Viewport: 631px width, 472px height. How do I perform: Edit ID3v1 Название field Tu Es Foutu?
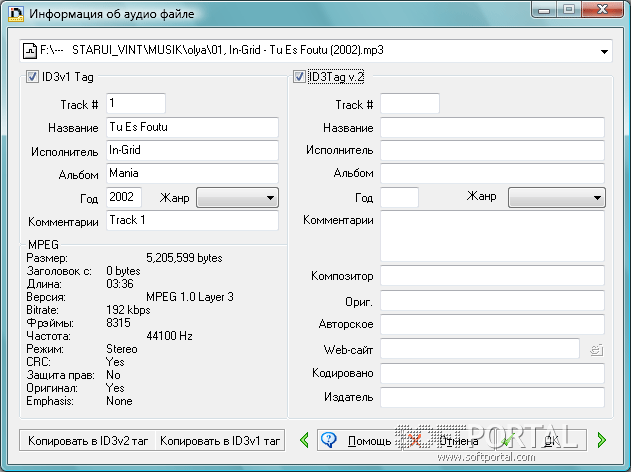tap(192, 127)
